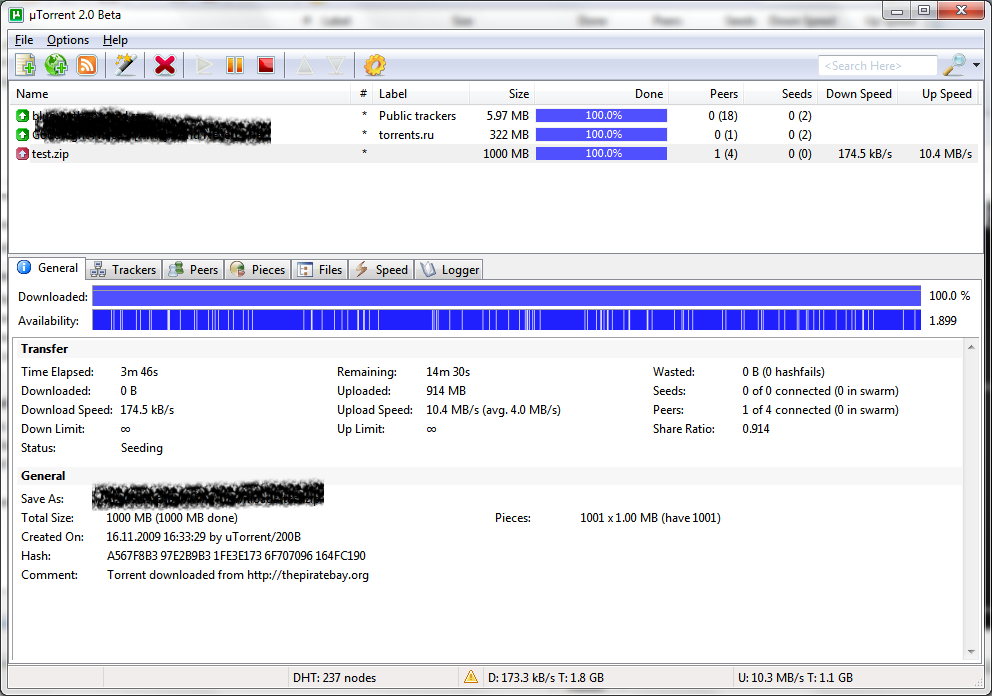Image resolution: width=992 pixels, height=696 pixels.
Task: Click details pane scrollbar down arrow
Action: [971, 652]
